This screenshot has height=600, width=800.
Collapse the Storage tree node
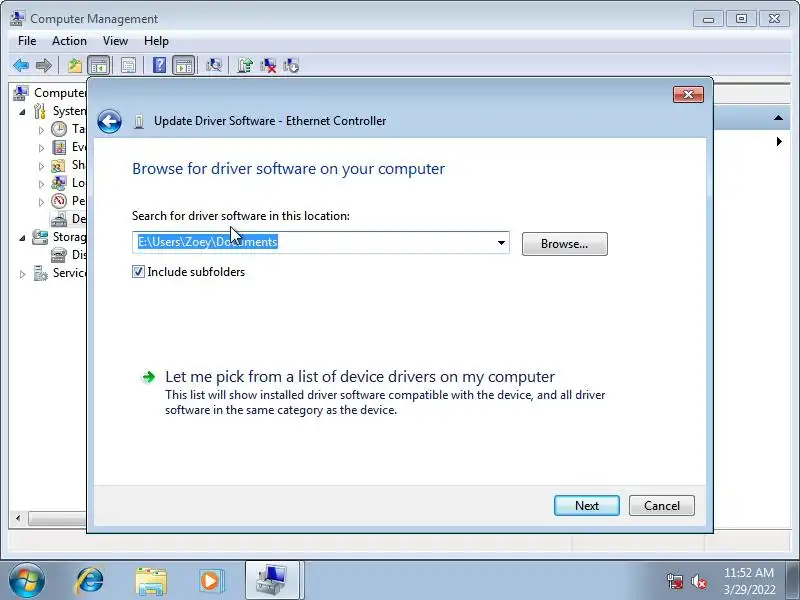[x=22, y=237]
